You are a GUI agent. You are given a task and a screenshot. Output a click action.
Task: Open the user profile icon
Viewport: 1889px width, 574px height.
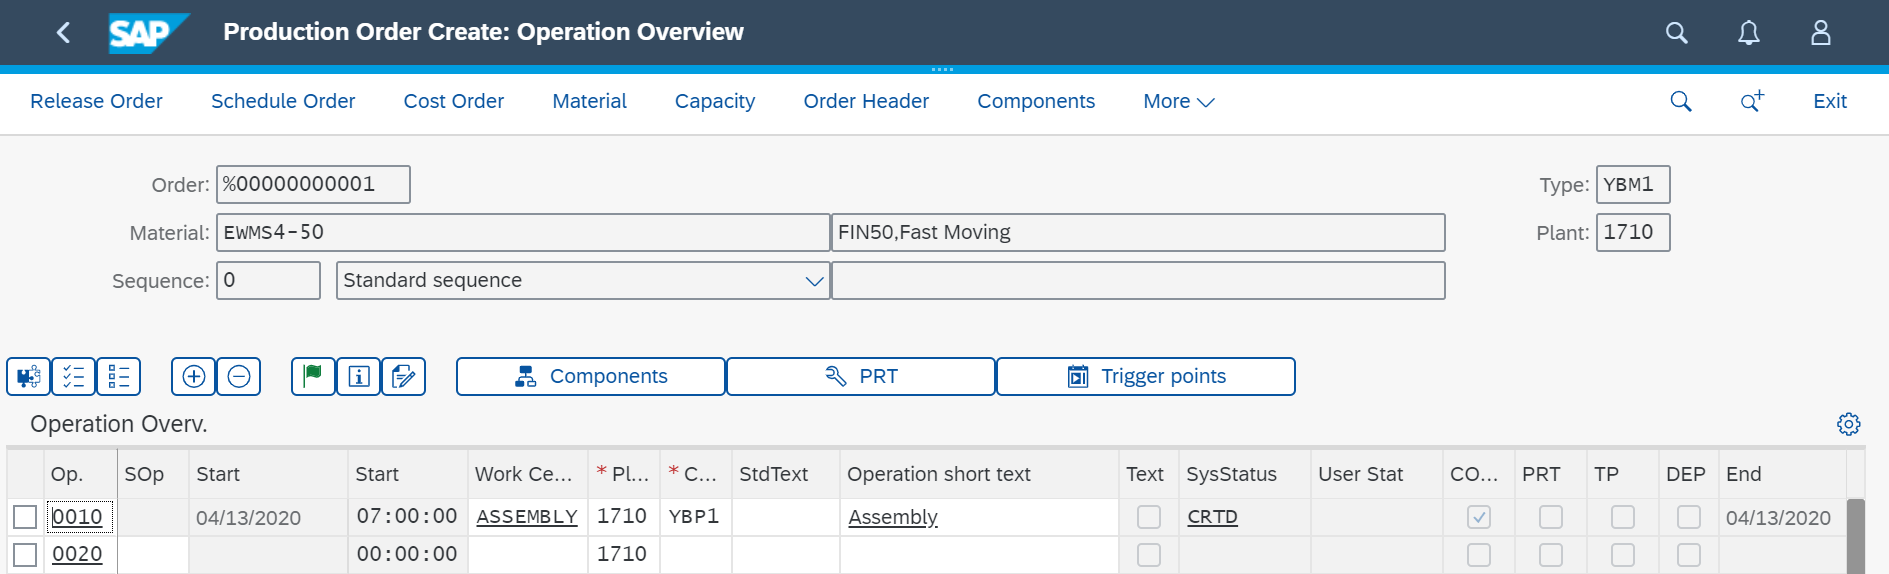pos(1821,33)
